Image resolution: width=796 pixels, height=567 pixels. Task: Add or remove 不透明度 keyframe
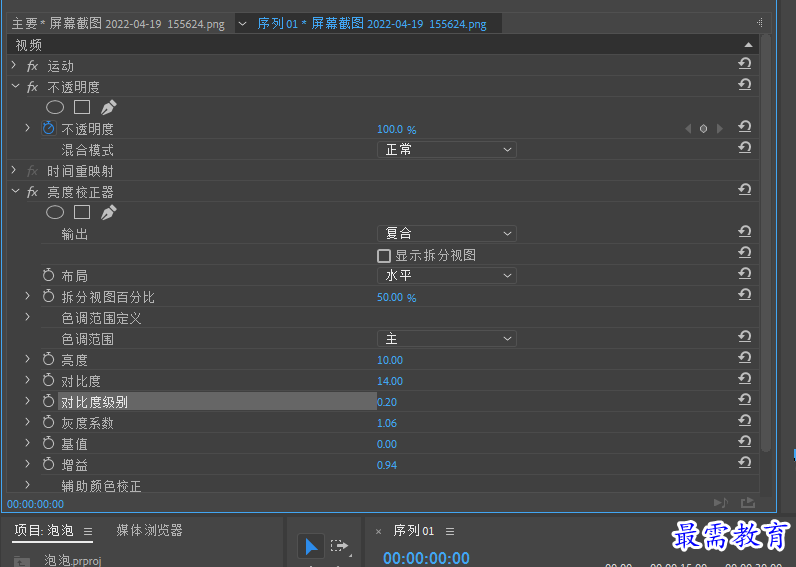[x=704, y=128]
